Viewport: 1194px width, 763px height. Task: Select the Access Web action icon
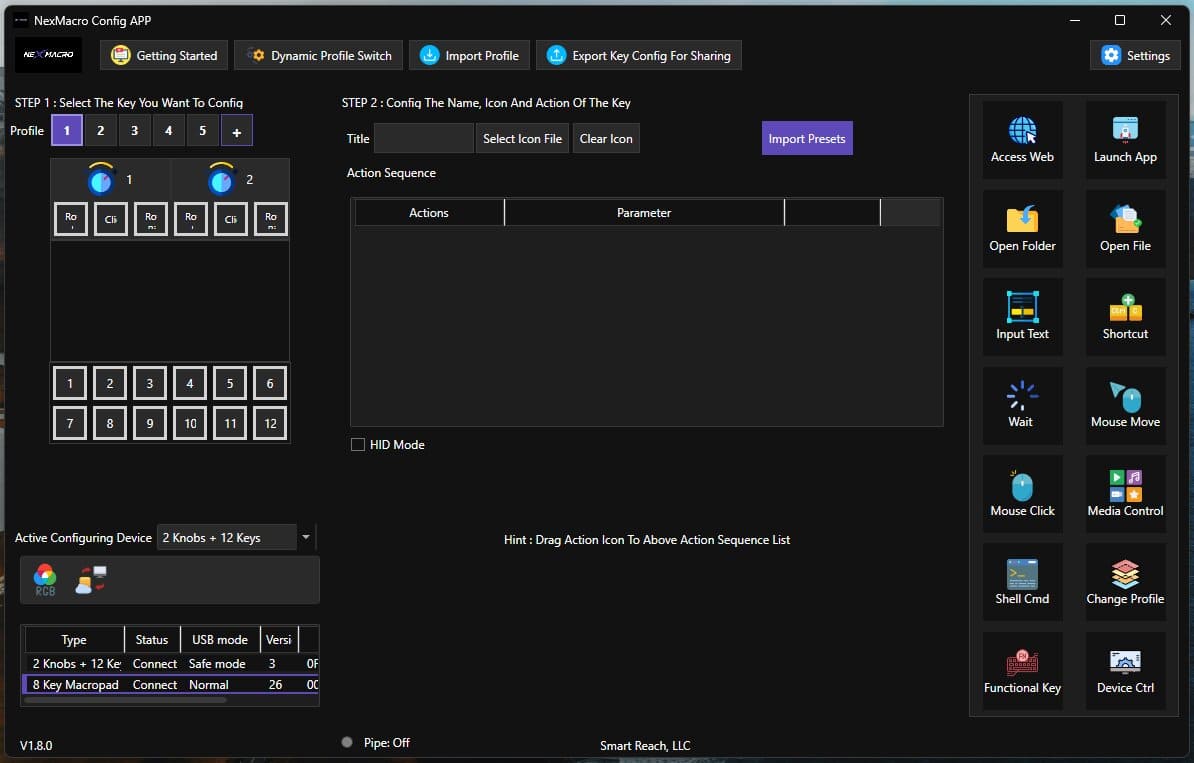(1022, 139)
